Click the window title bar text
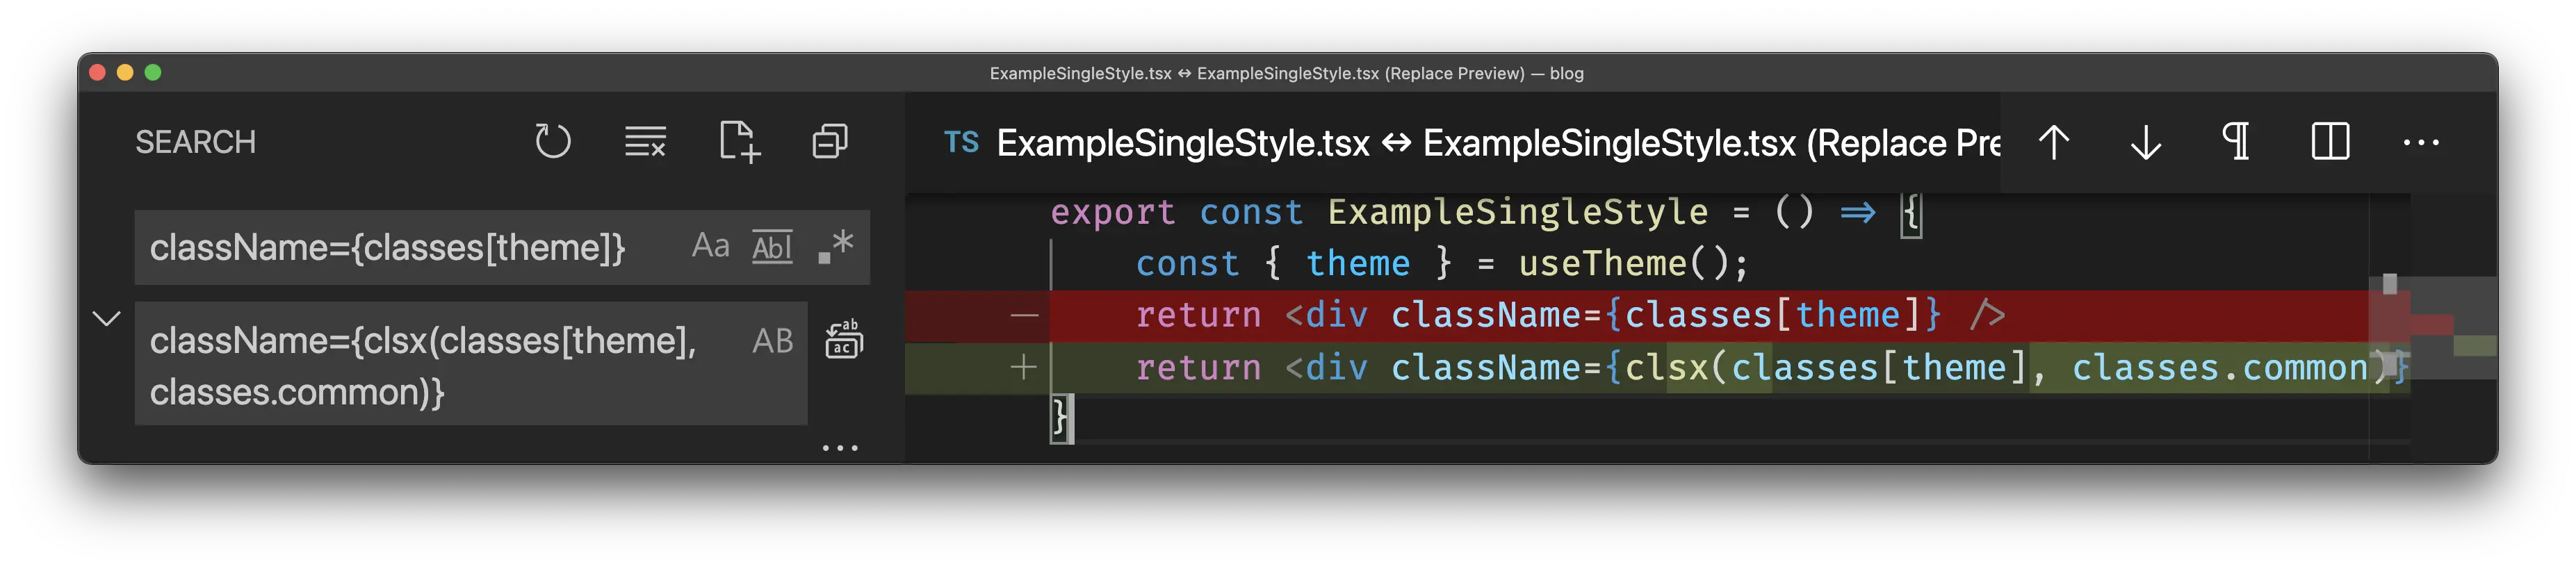The height and width of the screenshot is (567, 2576). click(x=1286, y=73)
